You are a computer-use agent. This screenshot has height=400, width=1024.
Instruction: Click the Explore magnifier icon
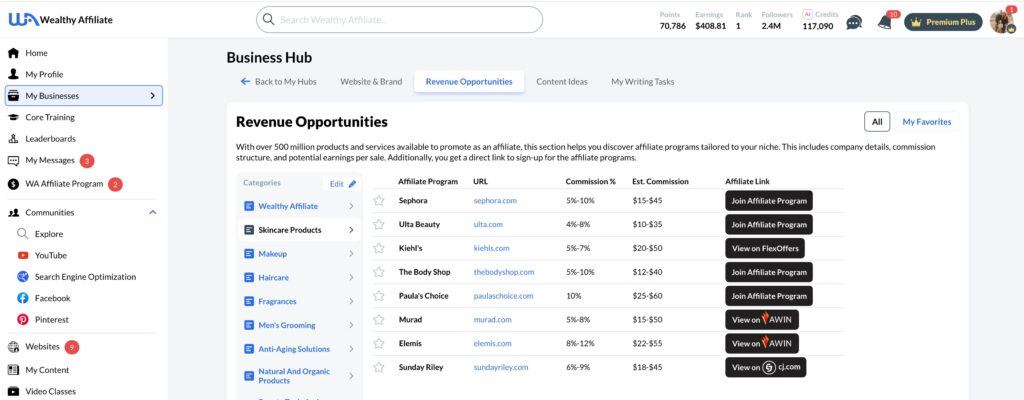[x=23, y=234]
